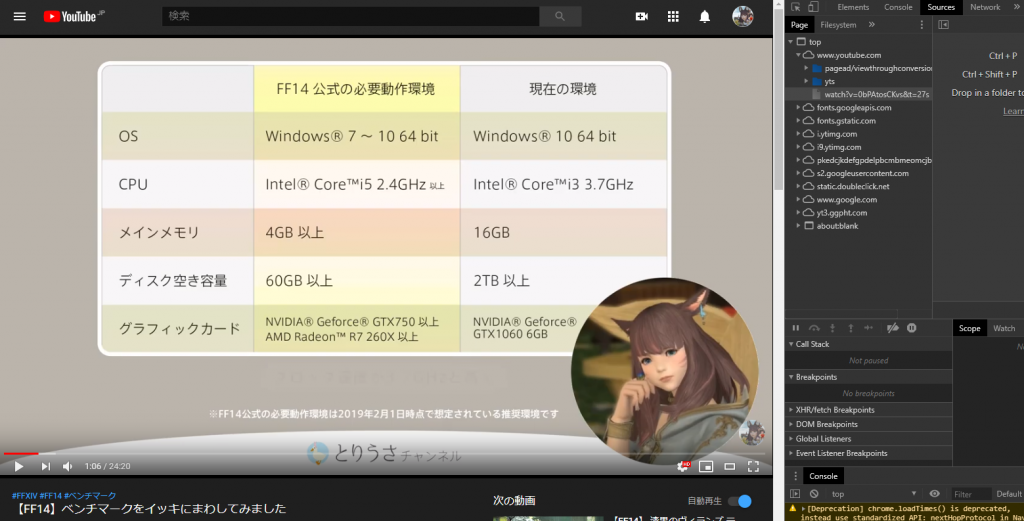Open the YouTube apps grid icon
Screen dimensions: 1024x521
[673, 16]
